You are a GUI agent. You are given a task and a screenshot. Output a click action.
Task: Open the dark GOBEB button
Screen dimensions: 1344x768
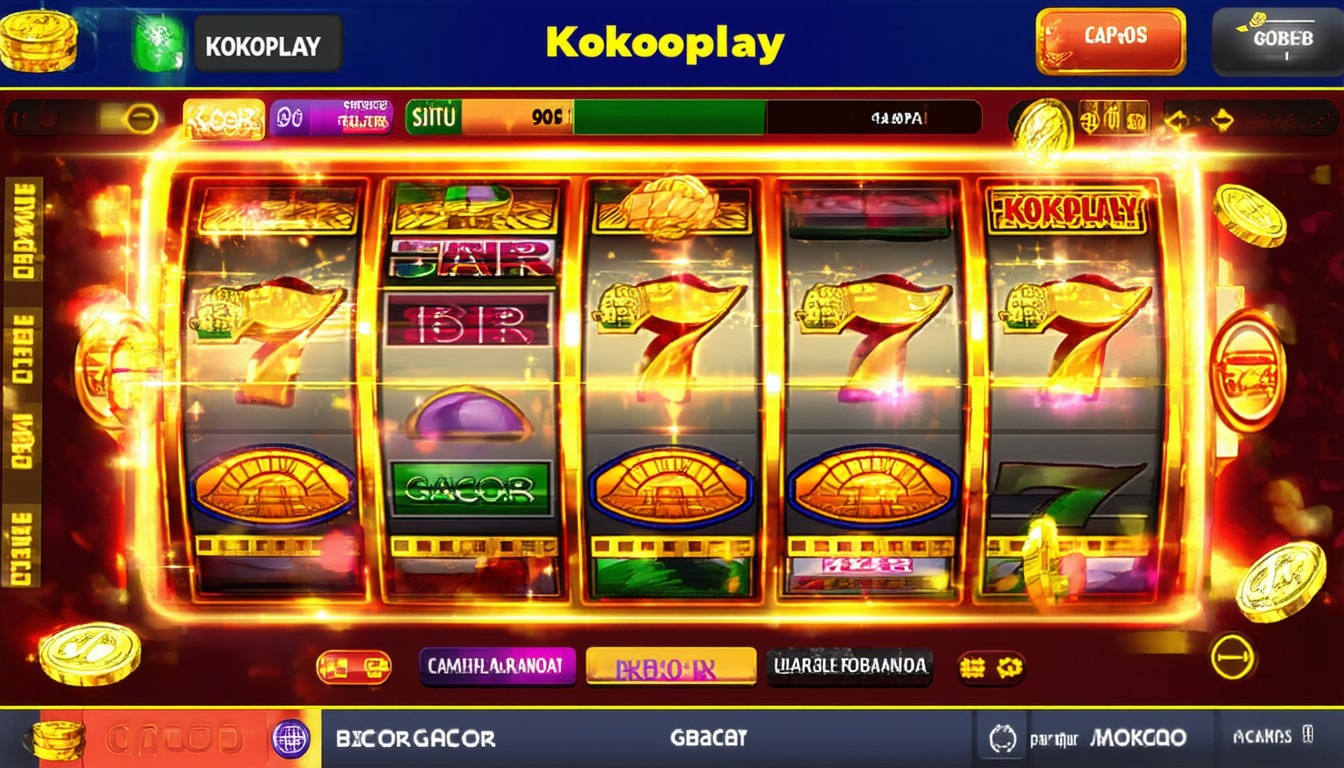pyautogui.click(x=1277, y=41)
